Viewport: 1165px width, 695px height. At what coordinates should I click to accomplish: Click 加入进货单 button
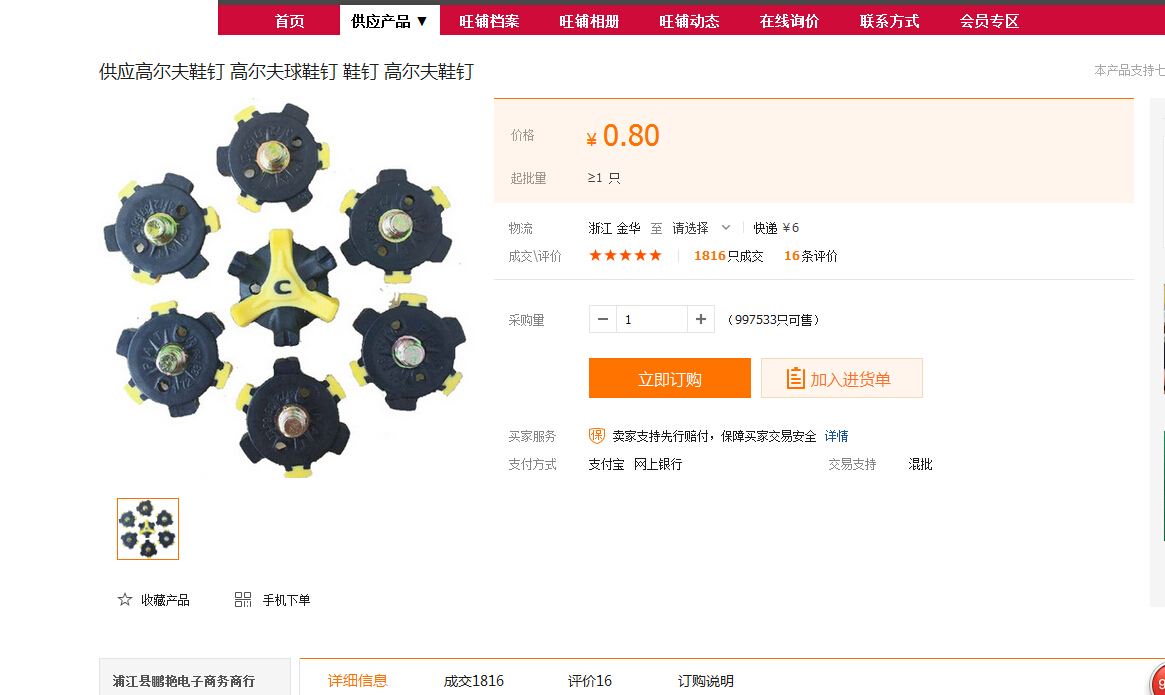(x=841, y=379)
